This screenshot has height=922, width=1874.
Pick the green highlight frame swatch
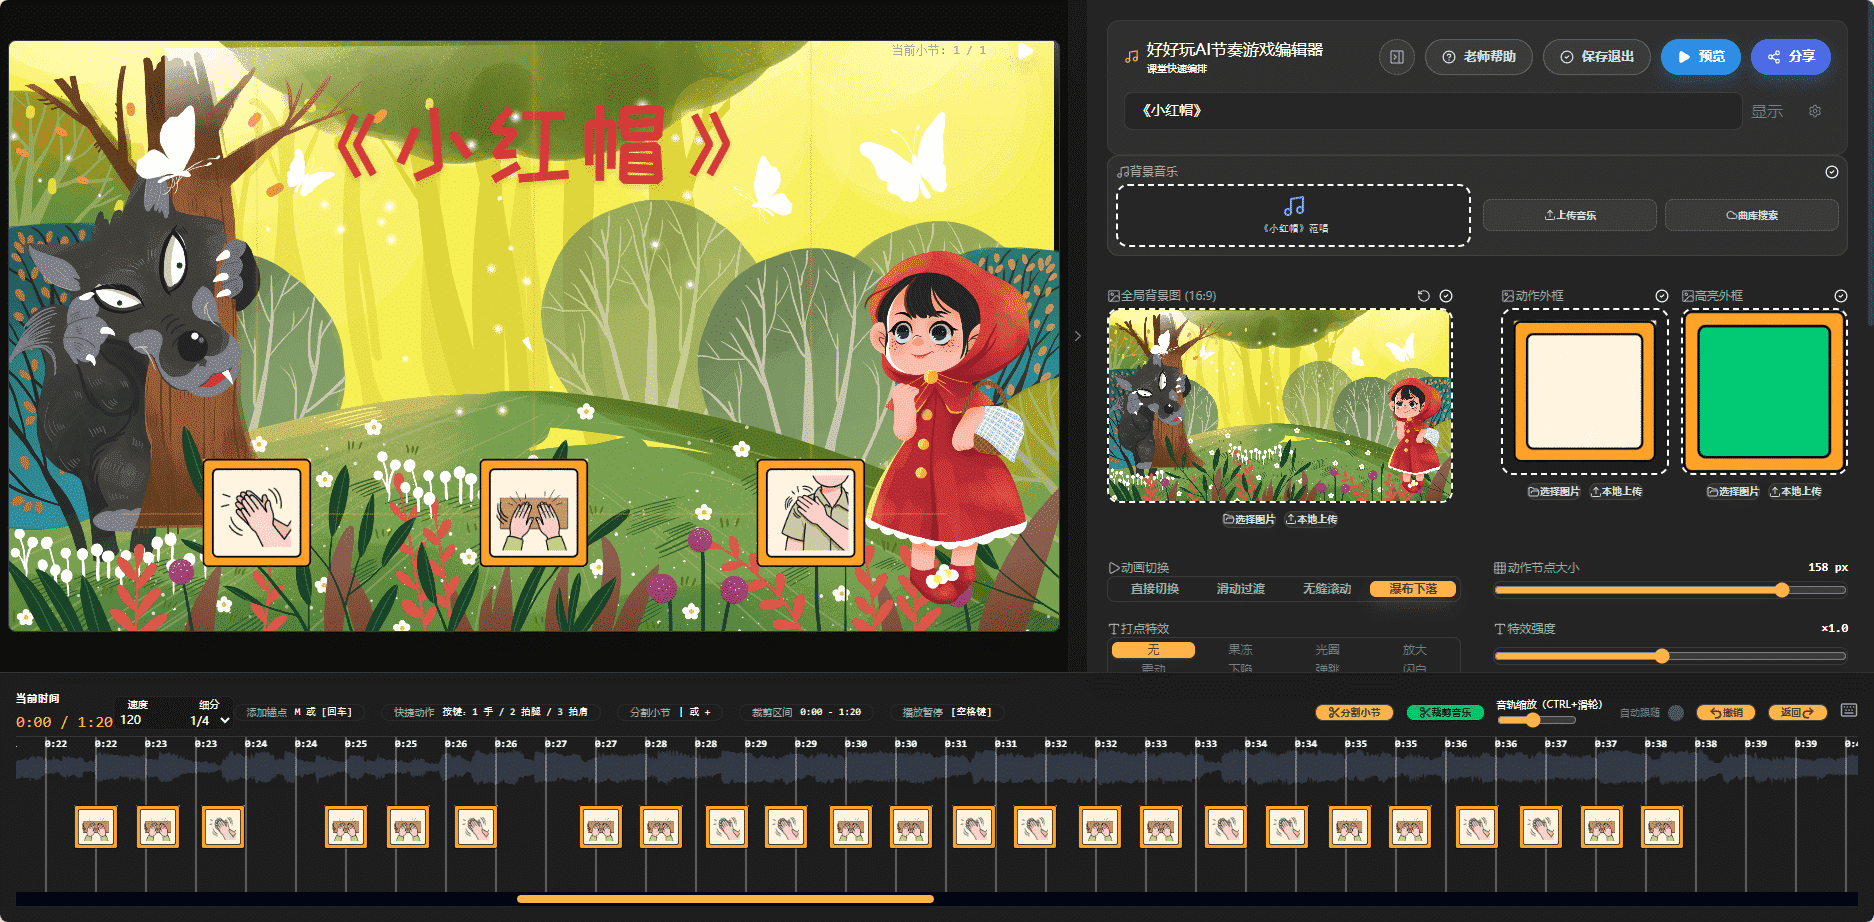pos(1764,391)
